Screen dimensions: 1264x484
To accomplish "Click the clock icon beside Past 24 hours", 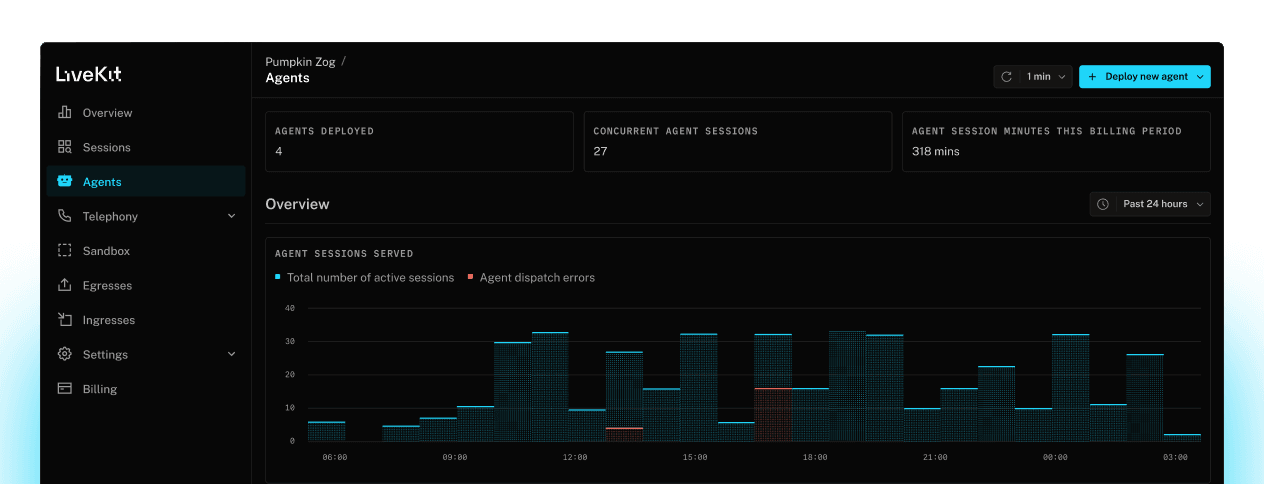I will click(x=1103, y=204).
